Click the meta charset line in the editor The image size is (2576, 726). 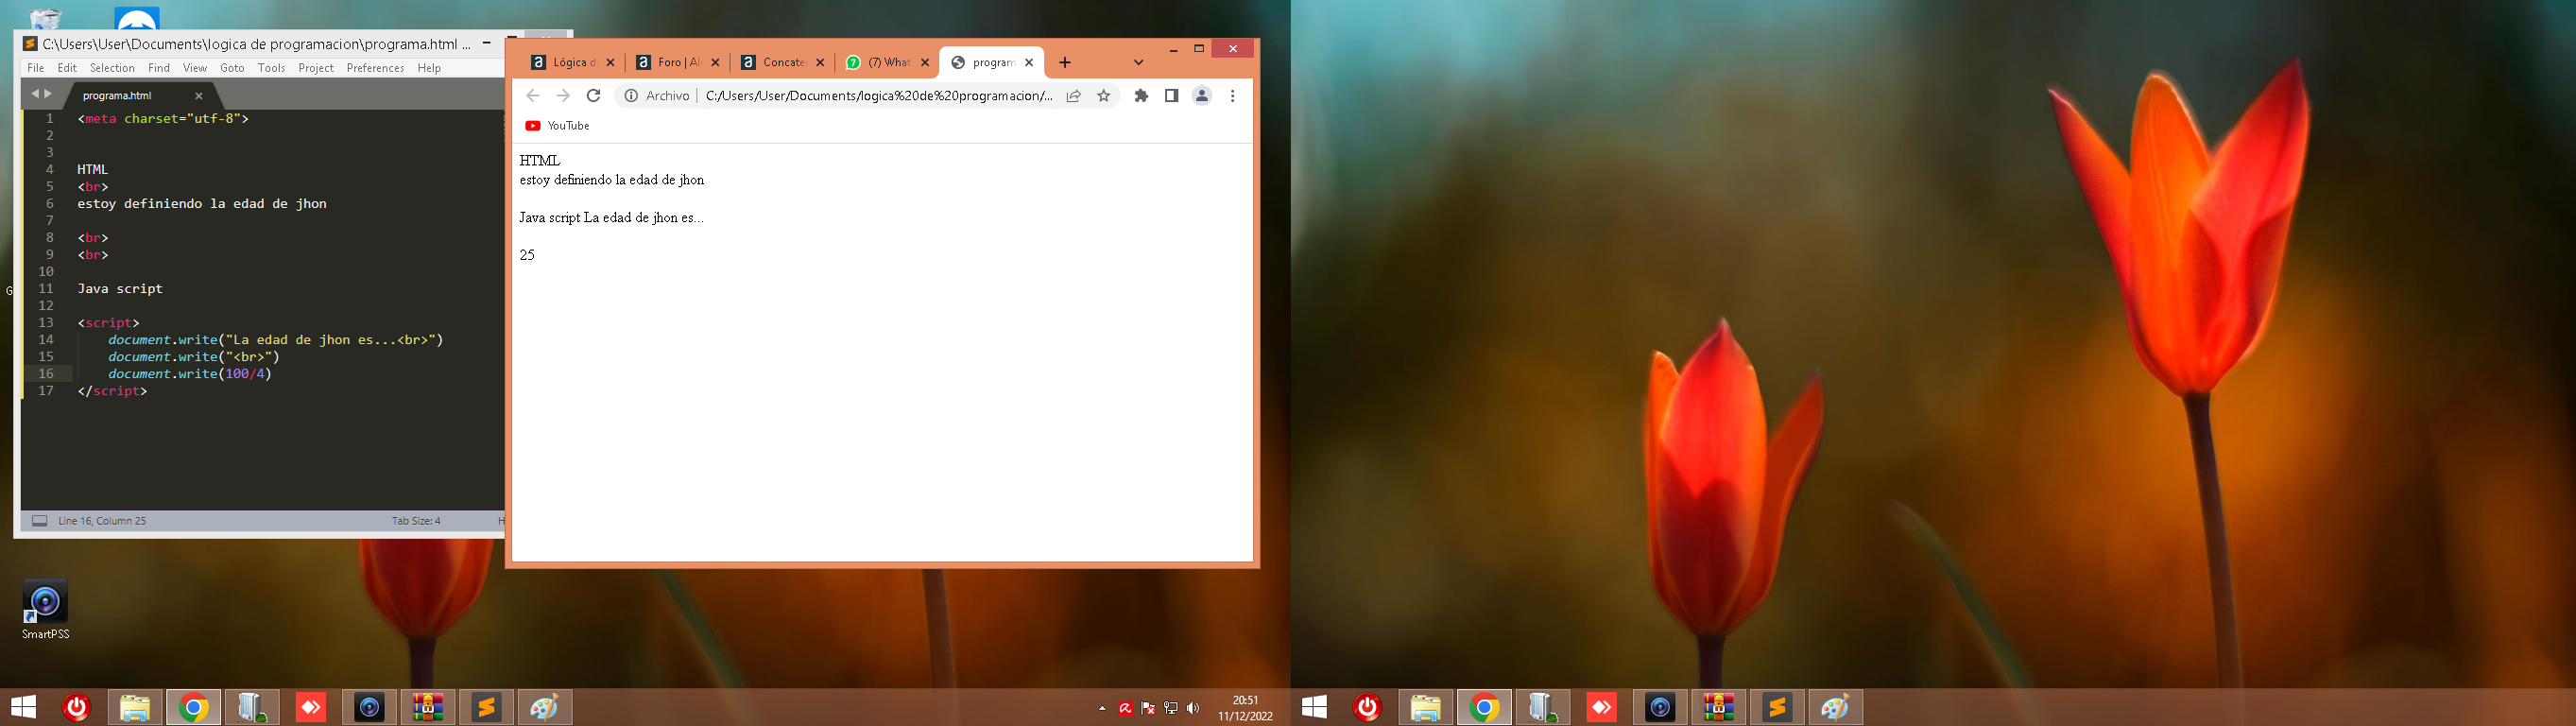pyautogui.click(x=163, y=118)
